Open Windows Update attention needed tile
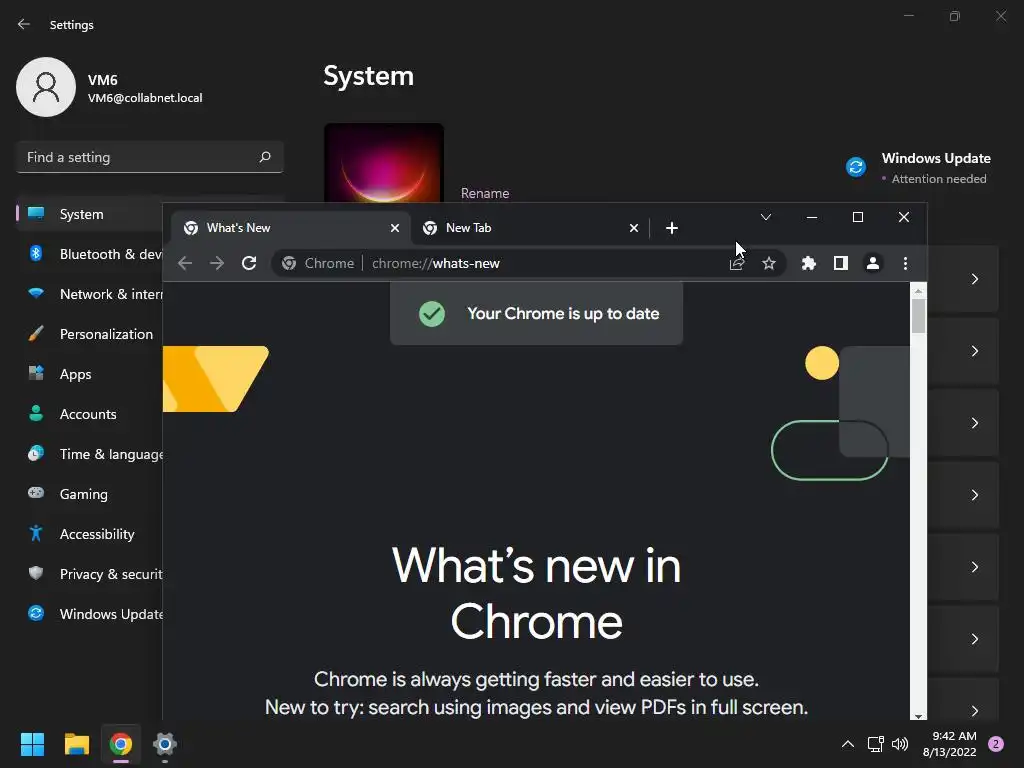The image size is (1024, 768). [x=919, y=168]
